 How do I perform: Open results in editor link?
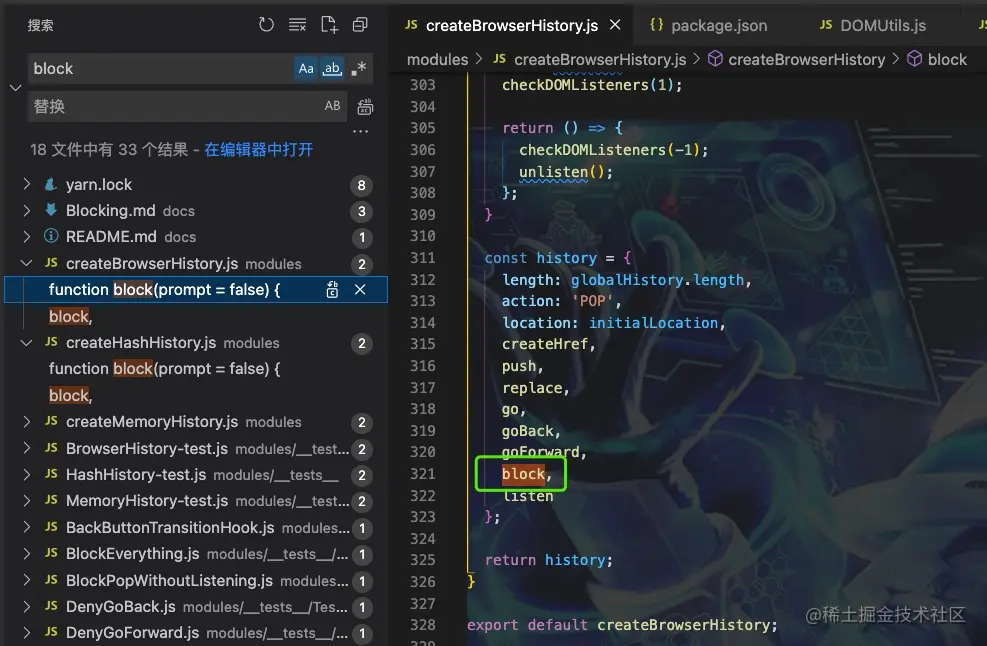click(259, 150)
